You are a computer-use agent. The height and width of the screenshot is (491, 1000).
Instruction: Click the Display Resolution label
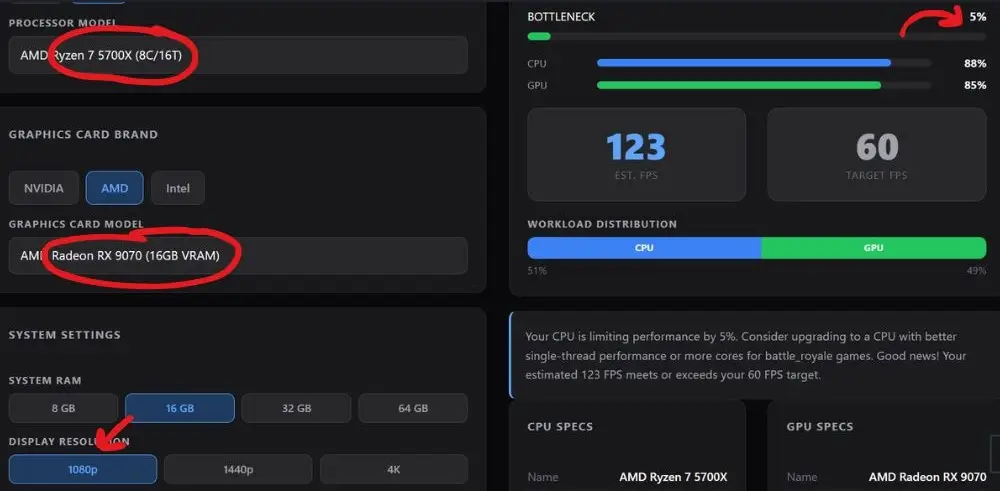[69, 441]
